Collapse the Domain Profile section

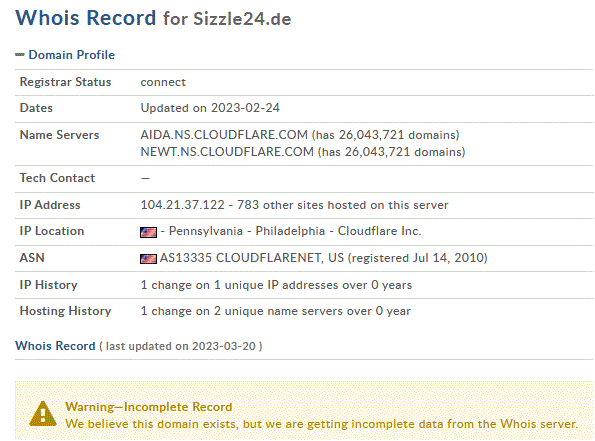[20, 55]
